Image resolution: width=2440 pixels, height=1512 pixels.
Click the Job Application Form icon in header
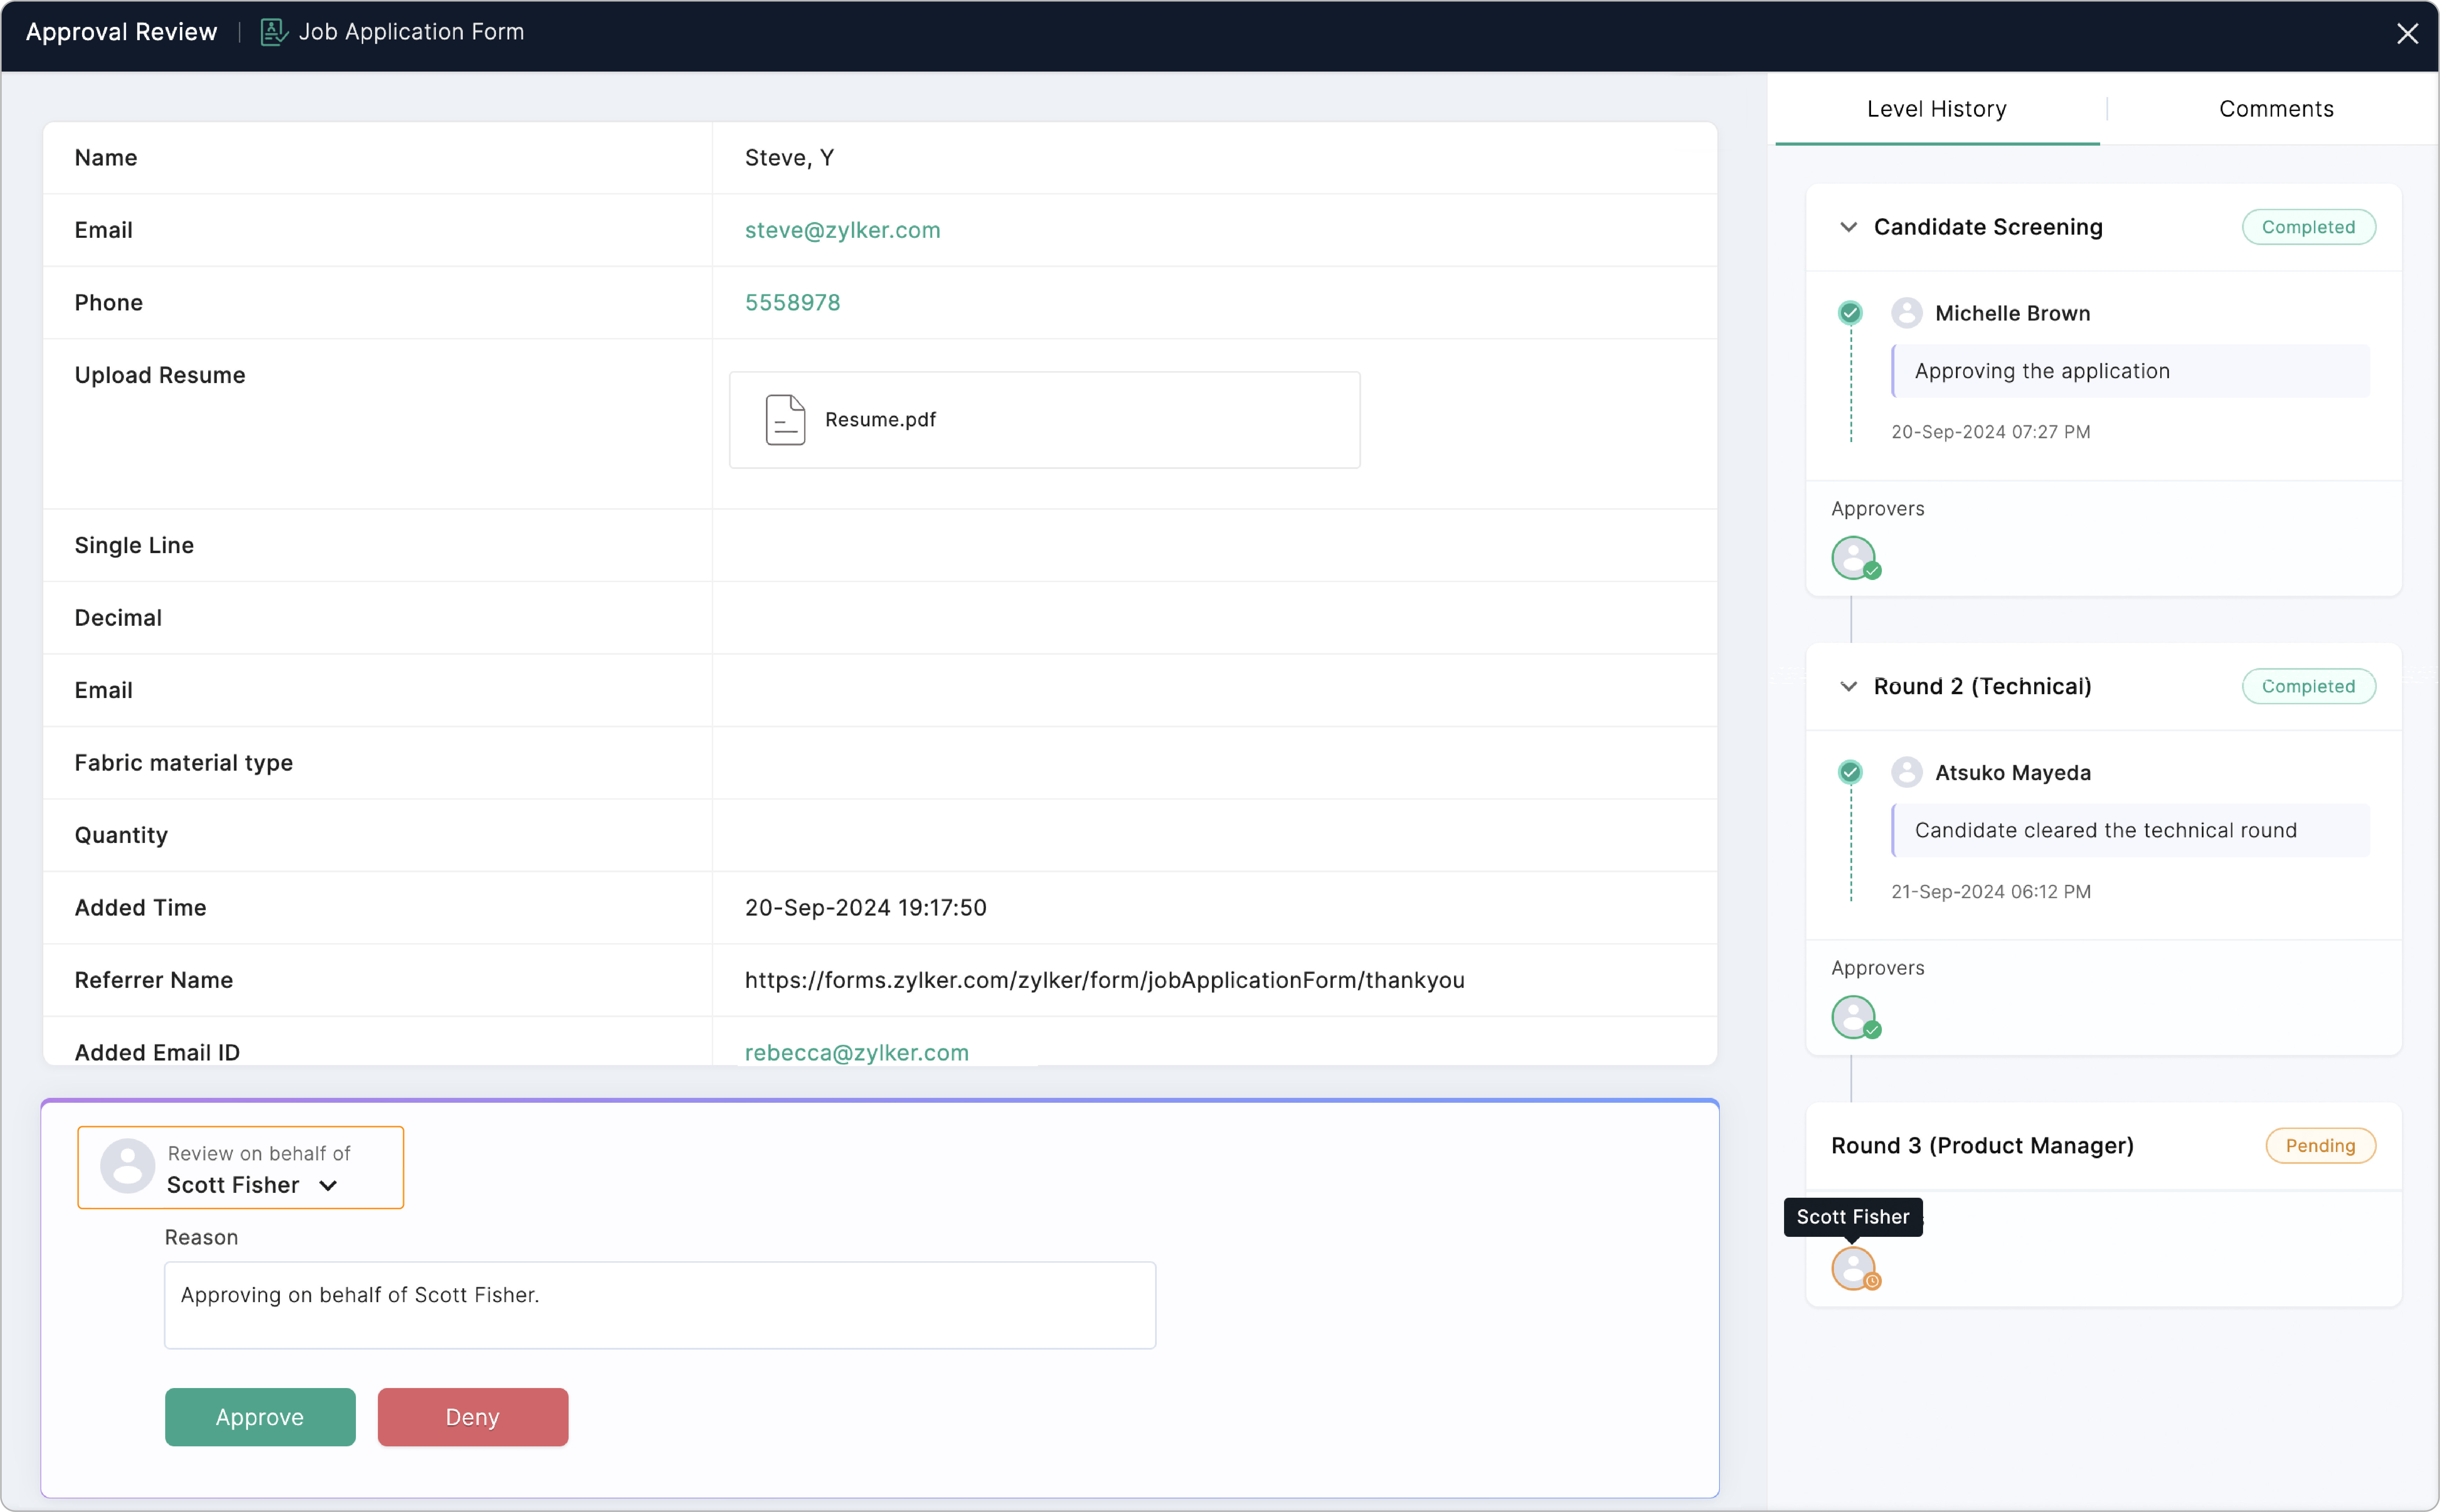click(x=274, y=32)
